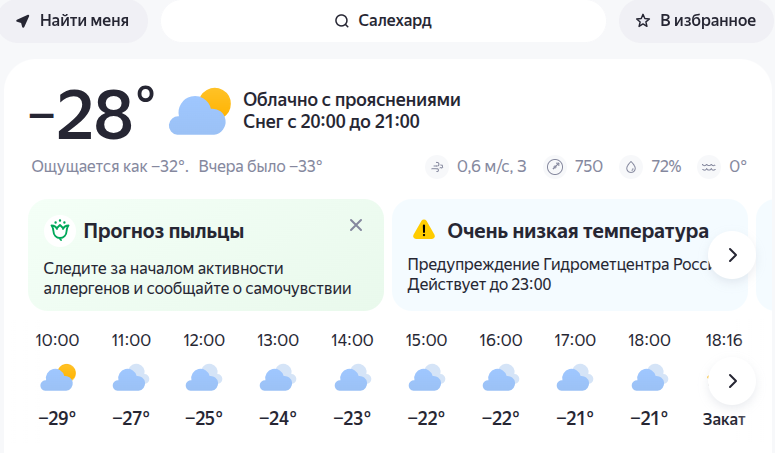
Task: Click the humidity droplet icon near 72%
Action: (x=631, y=167)
